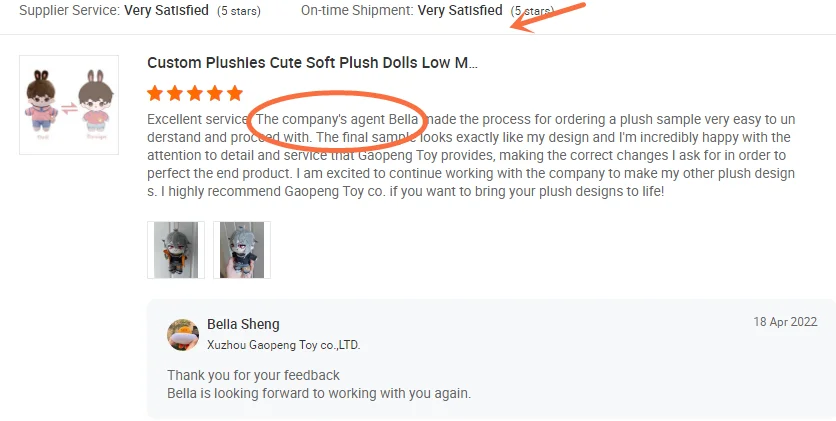View the first review photo thumbnail

point(175,250)
